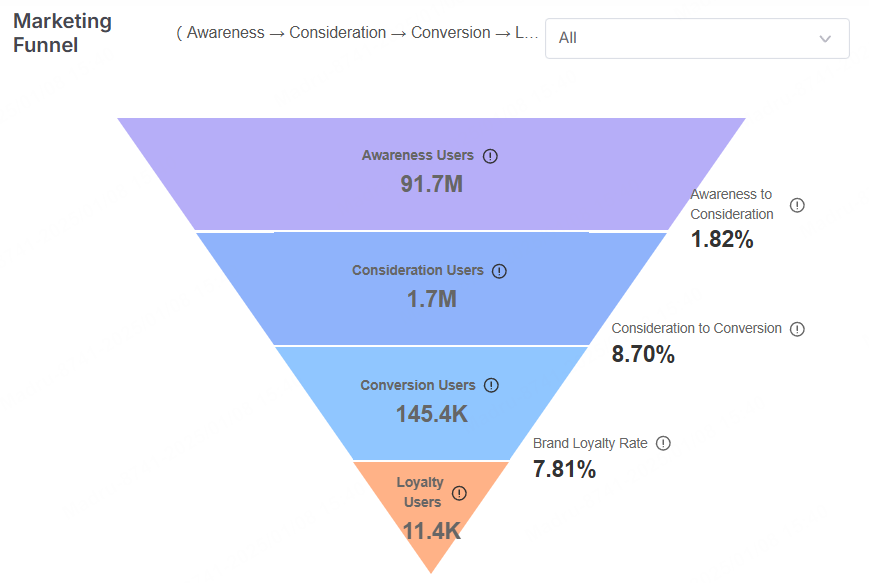This screenshot has height=583, width=869.
Task: Click the Awareness Users info icon
Action: (x=490, y=156)
